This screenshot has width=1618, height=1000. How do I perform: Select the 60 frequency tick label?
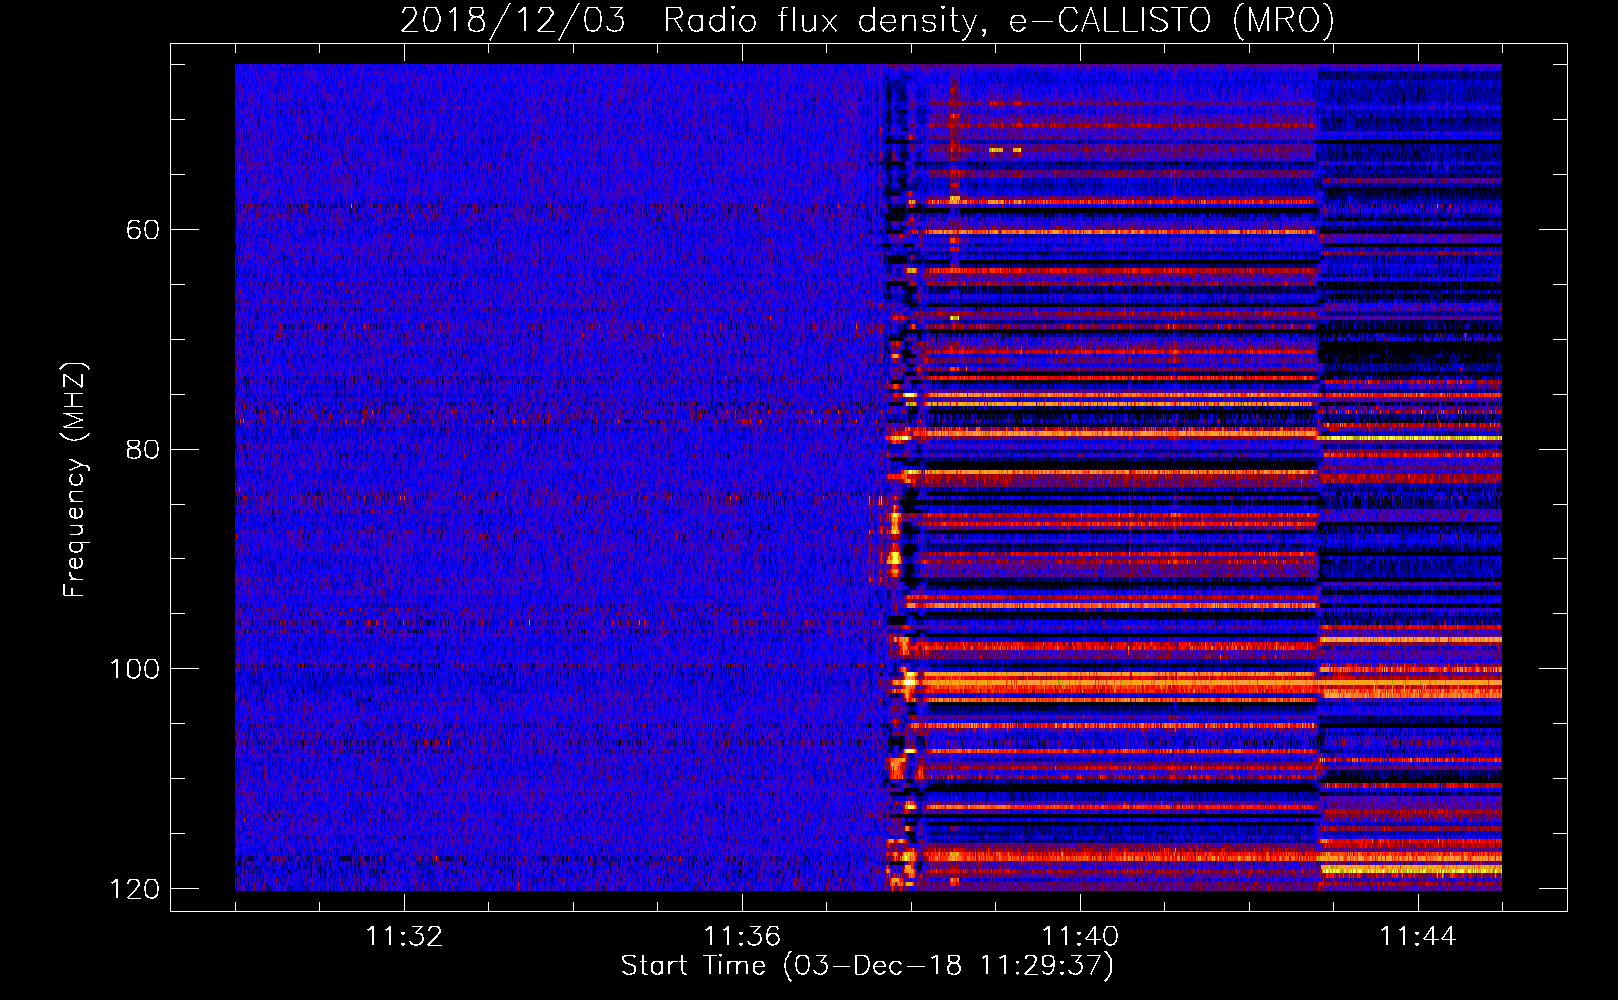[x=143, y=230]
